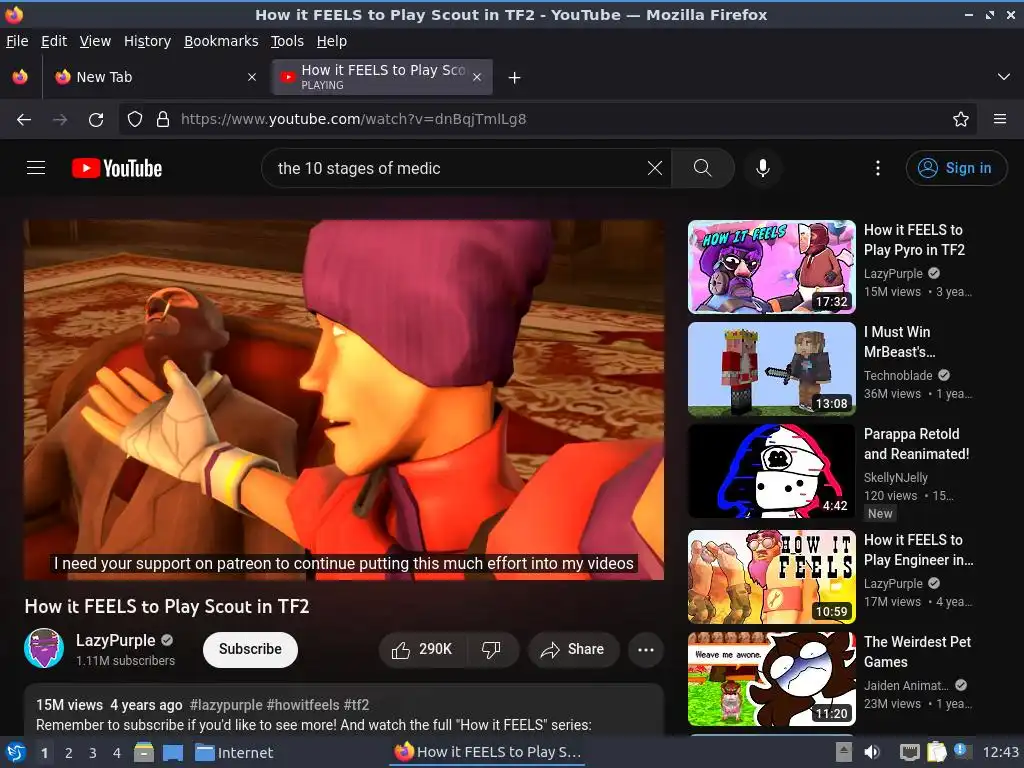Open the Internet taskbar folder
The height and width of the screenshot is (768, 1024).
[234, 752]
